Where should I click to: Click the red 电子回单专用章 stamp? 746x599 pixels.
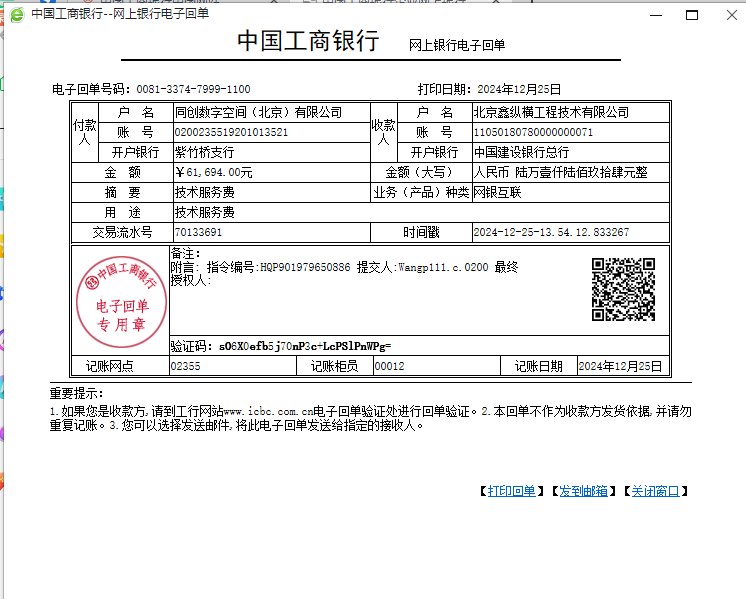tap(121, 301)
